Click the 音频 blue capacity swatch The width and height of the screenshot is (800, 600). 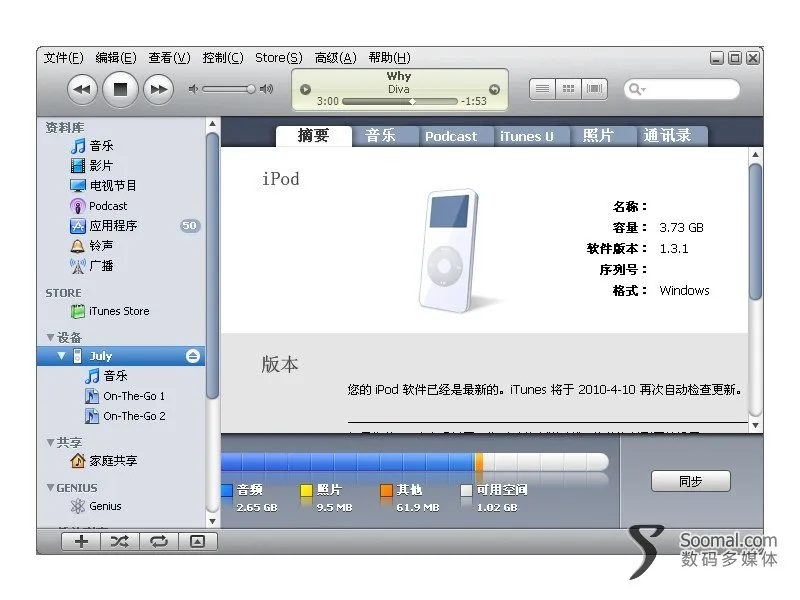click(x=227, y=490)
